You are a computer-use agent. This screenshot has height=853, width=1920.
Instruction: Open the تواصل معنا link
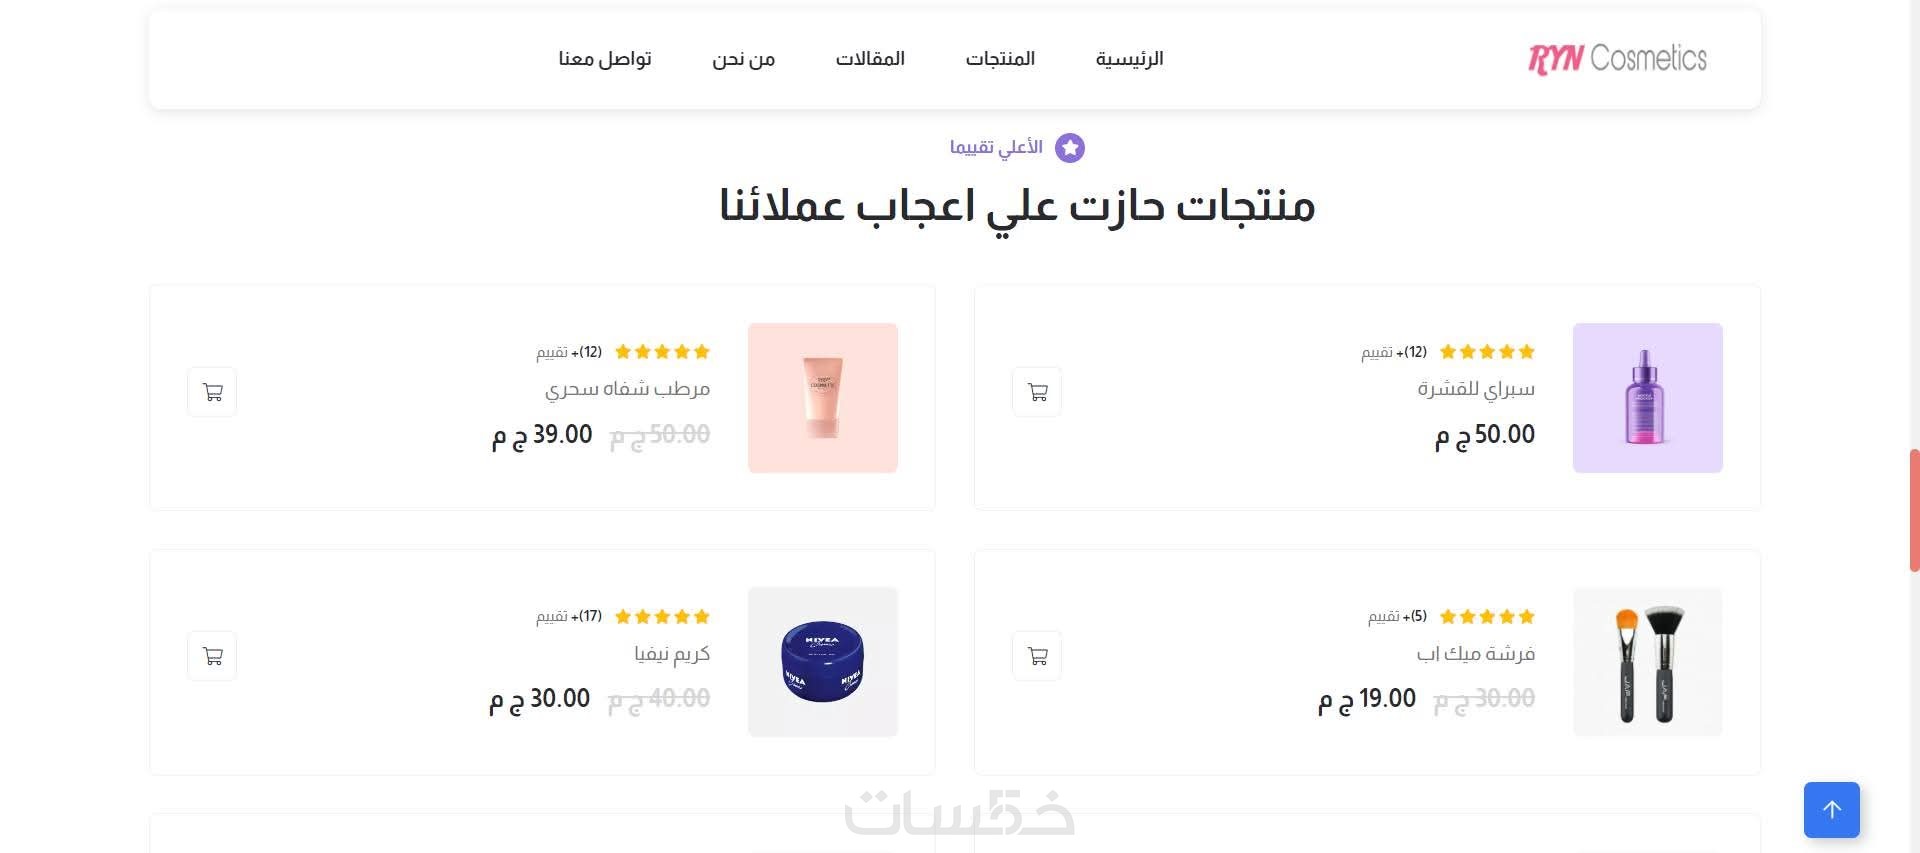[x=605, y=59]
